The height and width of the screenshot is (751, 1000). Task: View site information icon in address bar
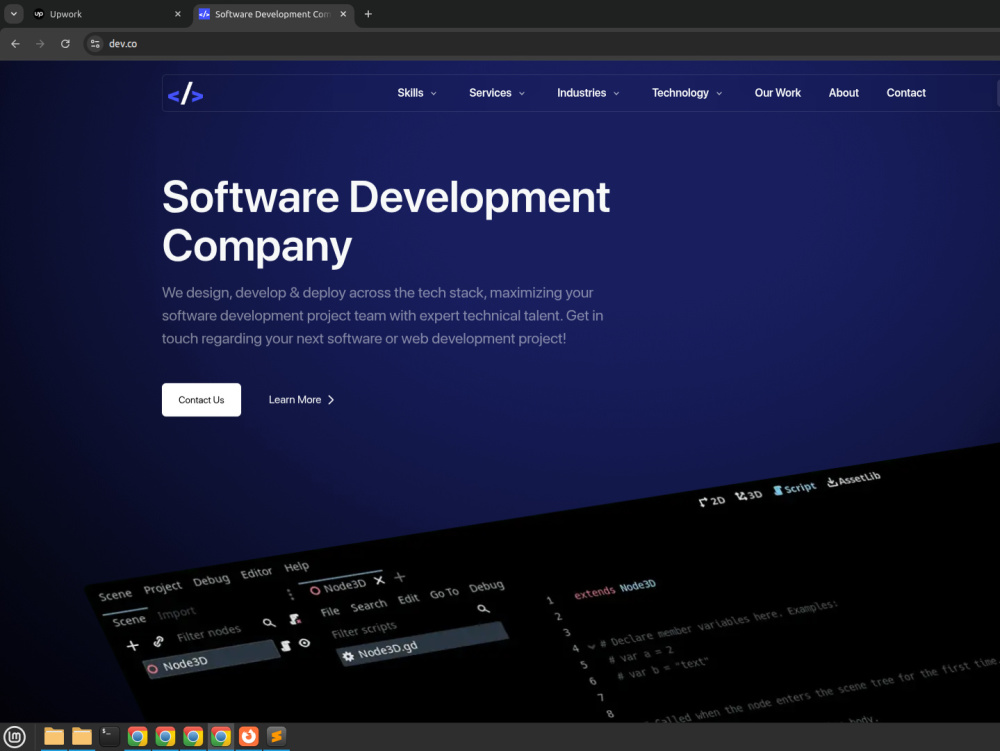click(x=95, y=44)
